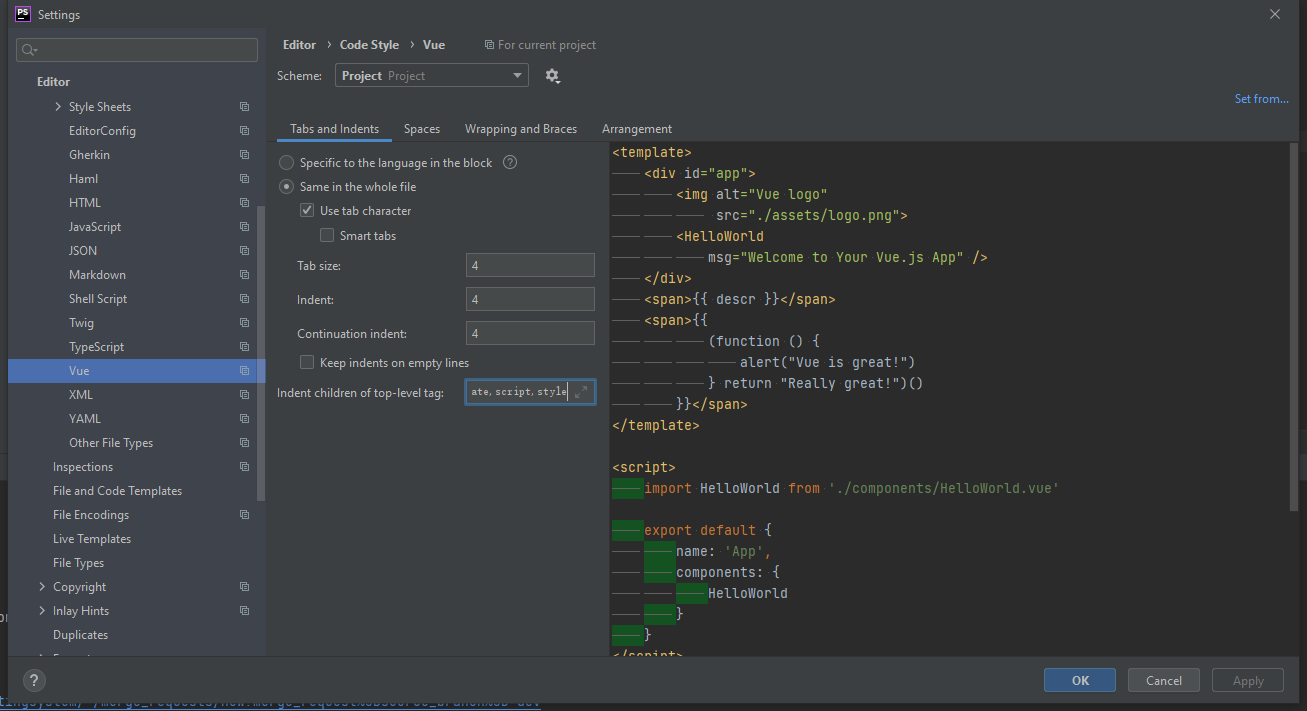Select File and Code Templates item

point(118,491)
